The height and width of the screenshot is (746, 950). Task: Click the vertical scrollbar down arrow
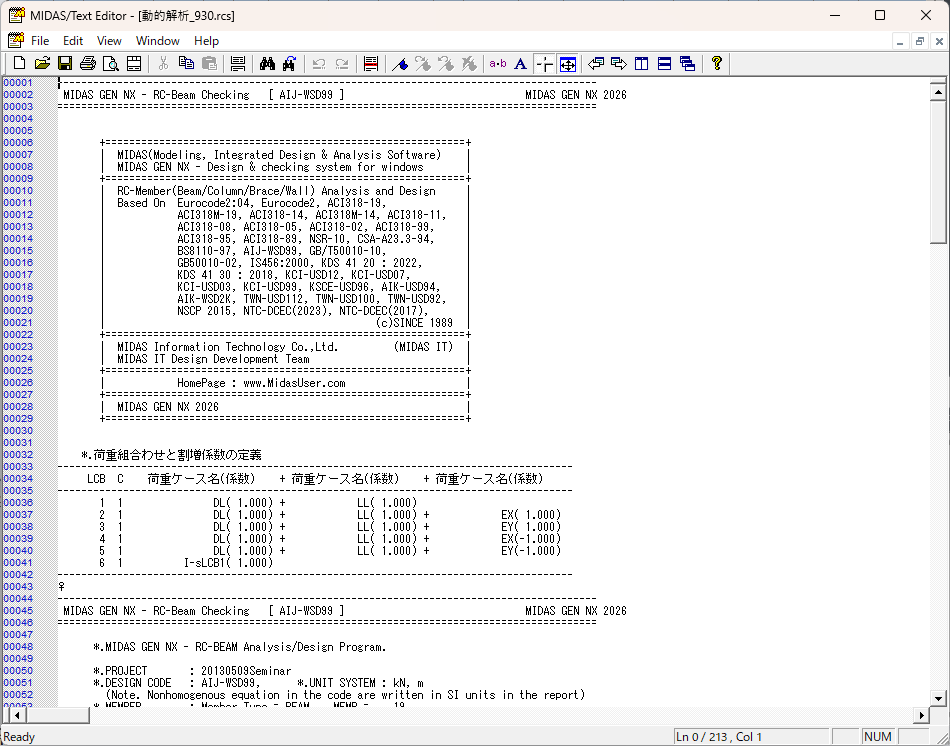[938, 698]
